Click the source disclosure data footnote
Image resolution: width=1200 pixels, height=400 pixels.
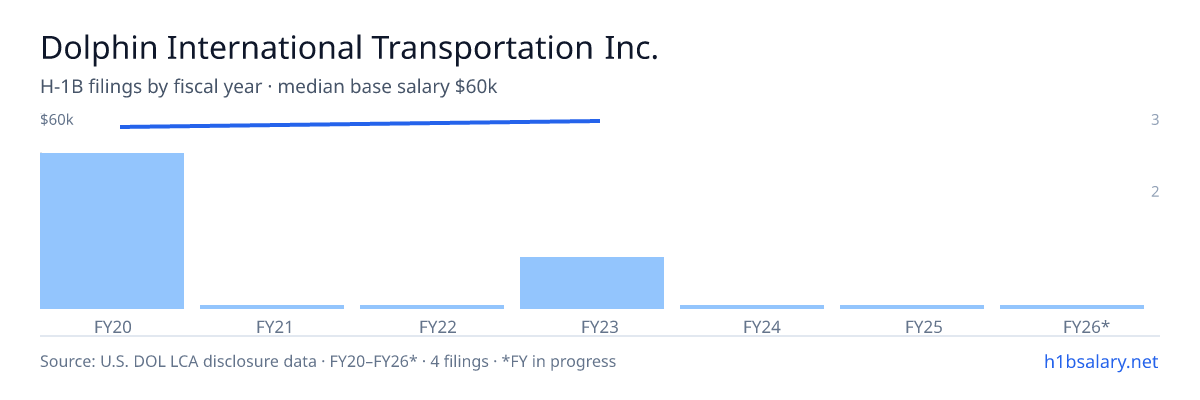(328, 361)
